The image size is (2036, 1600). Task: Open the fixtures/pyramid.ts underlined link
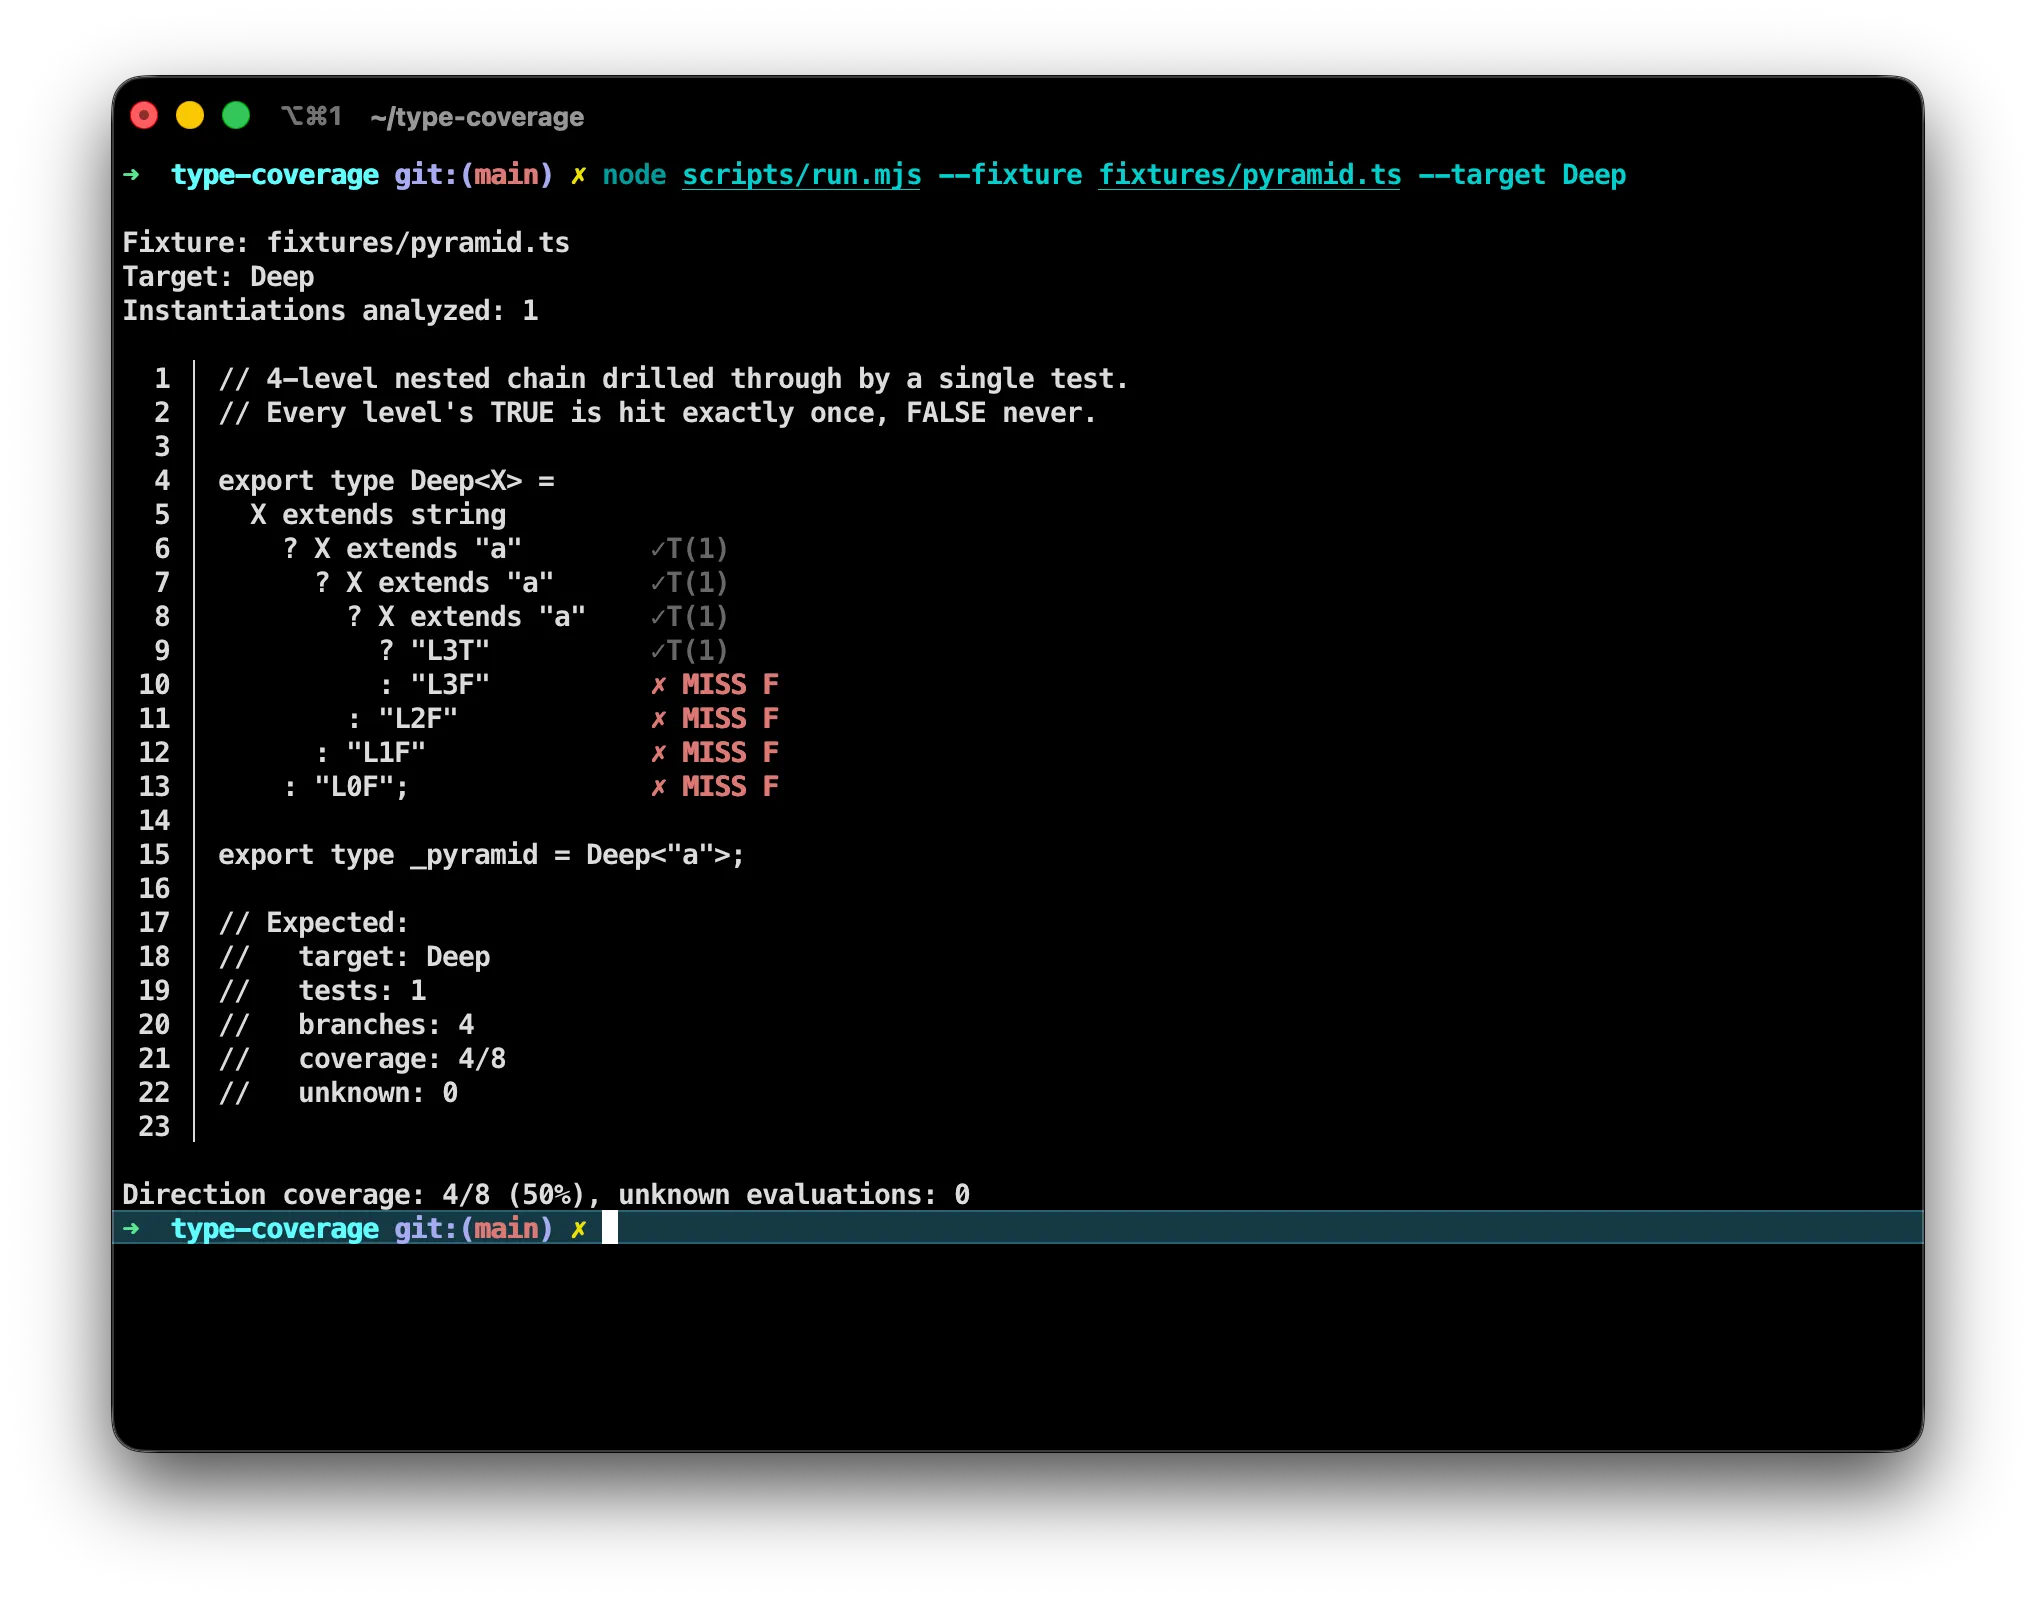pyautogui.click(x=1249, y=175)
